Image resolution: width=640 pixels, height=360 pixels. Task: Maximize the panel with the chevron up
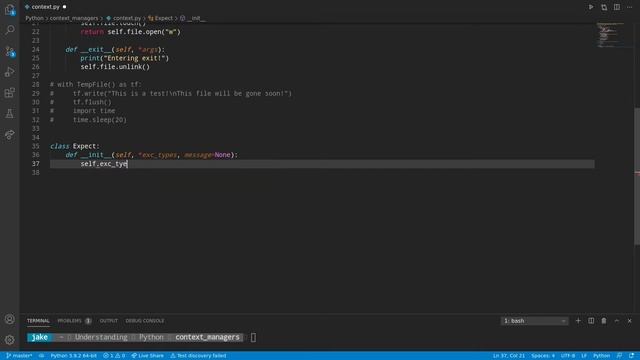click(x=617, y=321)
